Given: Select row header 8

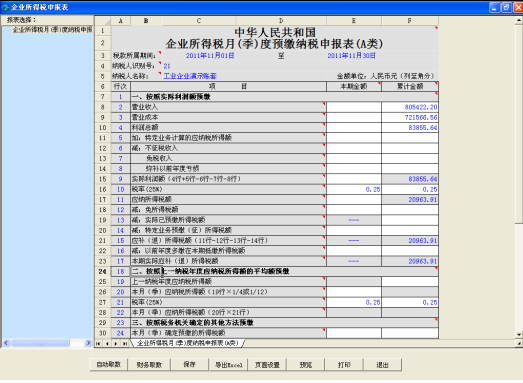Looking at the screenshot, I should point(102,107).
